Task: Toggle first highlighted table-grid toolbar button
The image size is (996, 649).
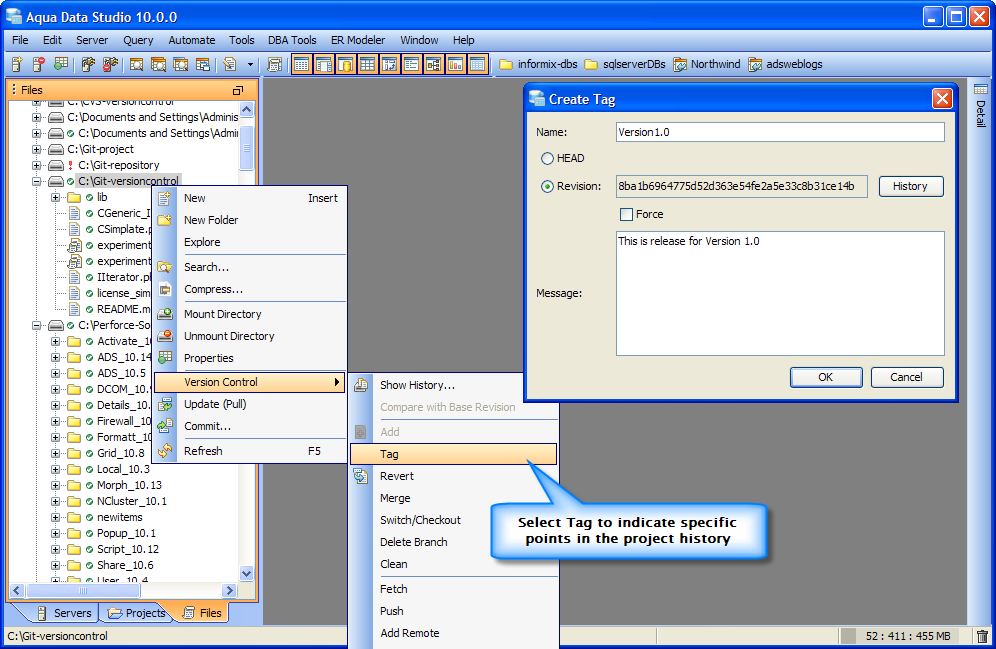Action: point(302,64)
